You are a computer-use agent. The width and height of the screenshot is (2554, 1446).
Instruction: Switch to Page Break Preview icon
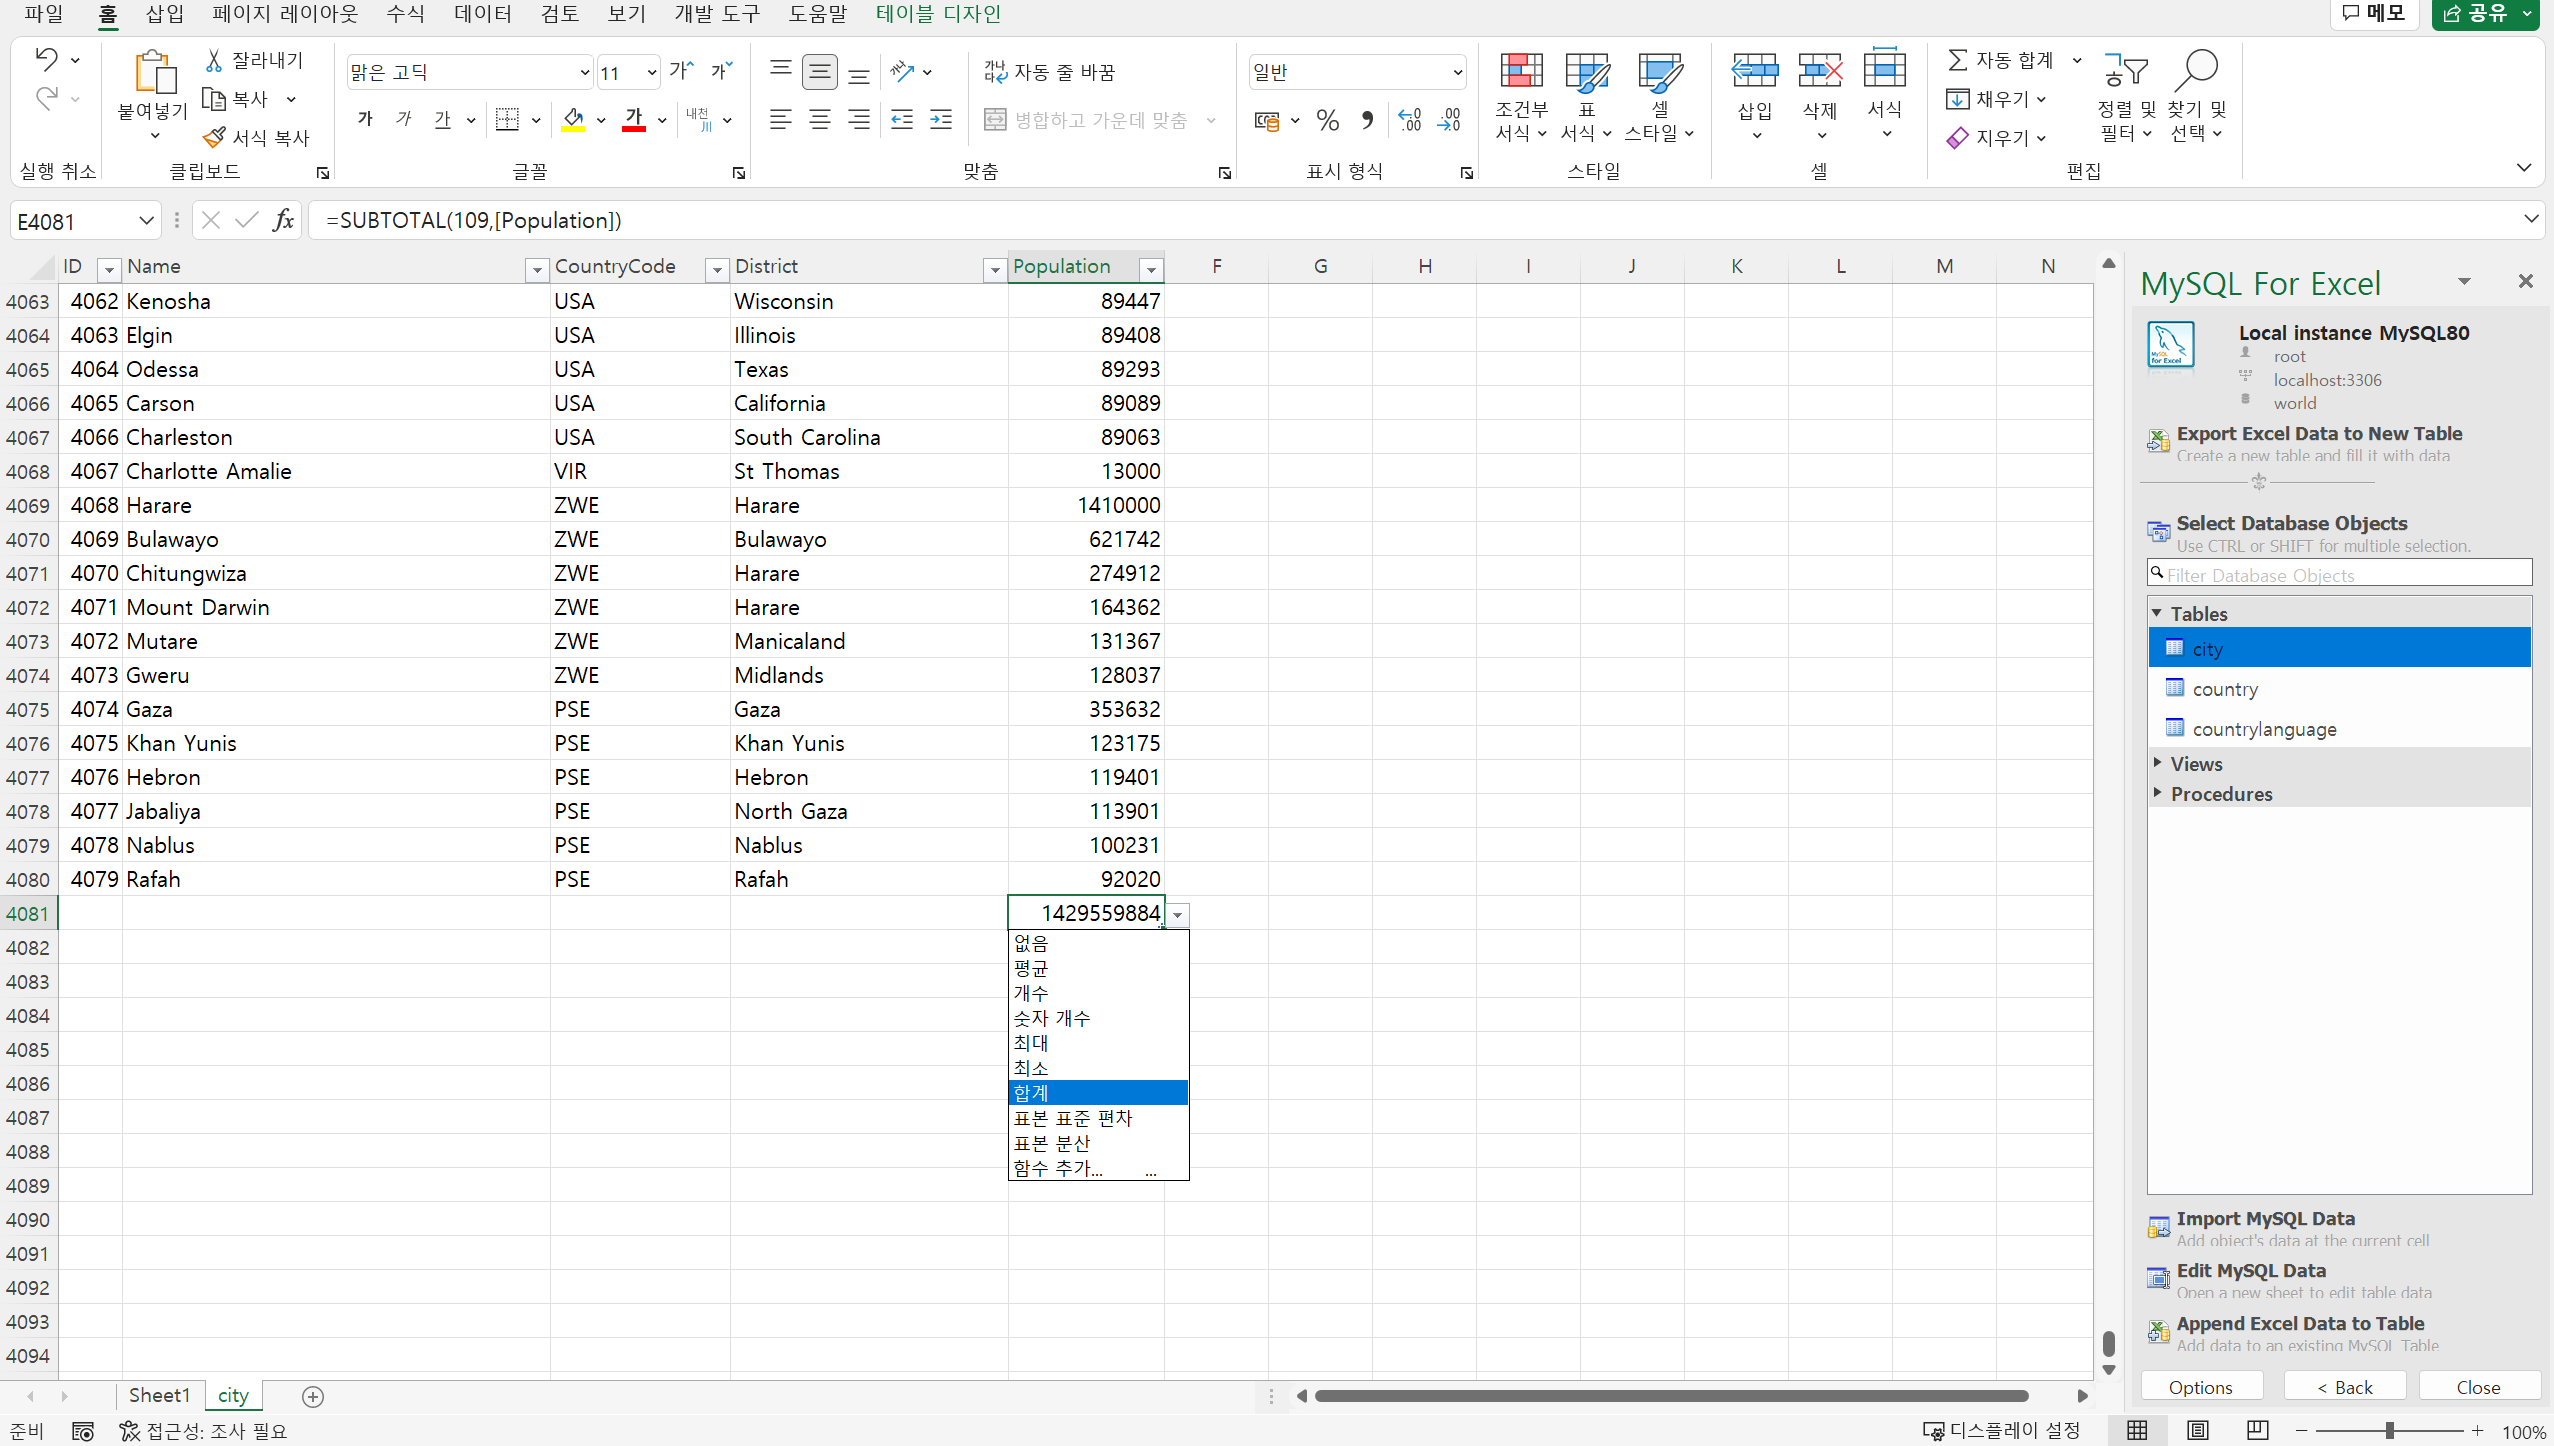tap(2257, 1431)
